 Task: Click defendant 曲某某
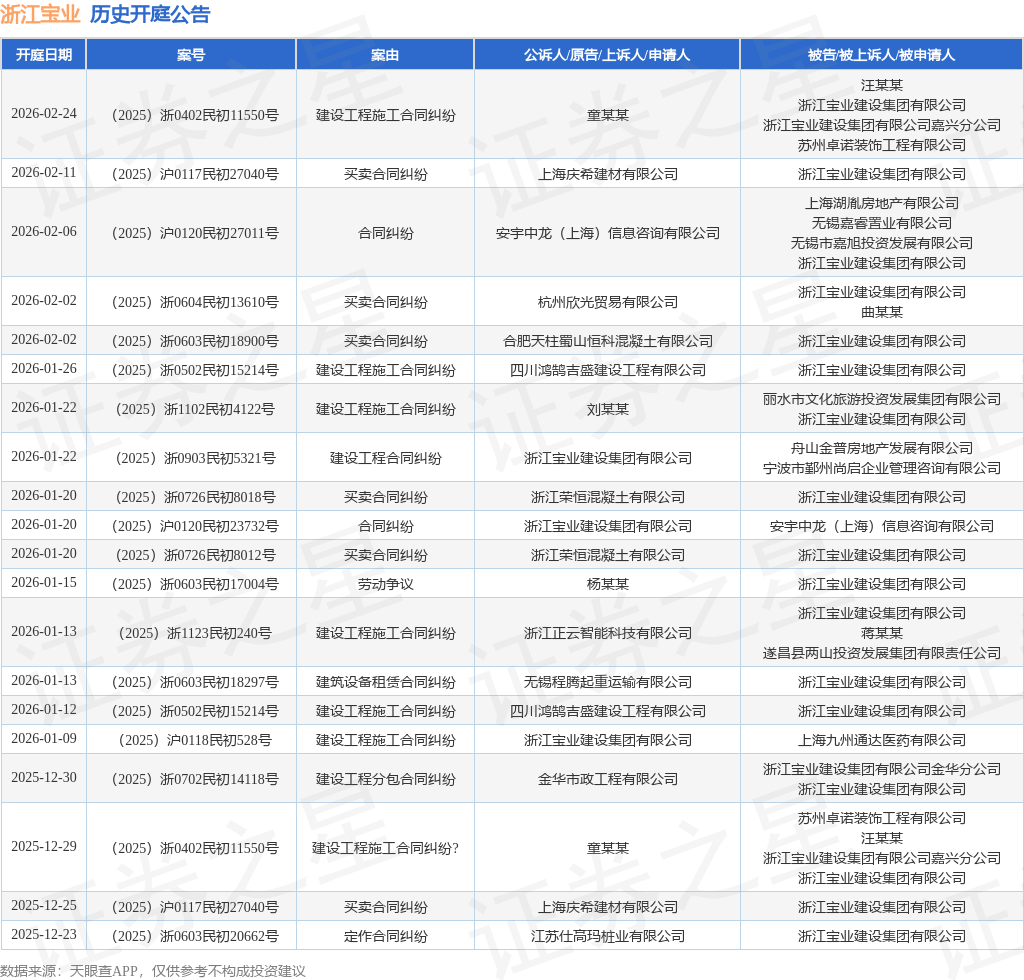click(x=882, y=312)
